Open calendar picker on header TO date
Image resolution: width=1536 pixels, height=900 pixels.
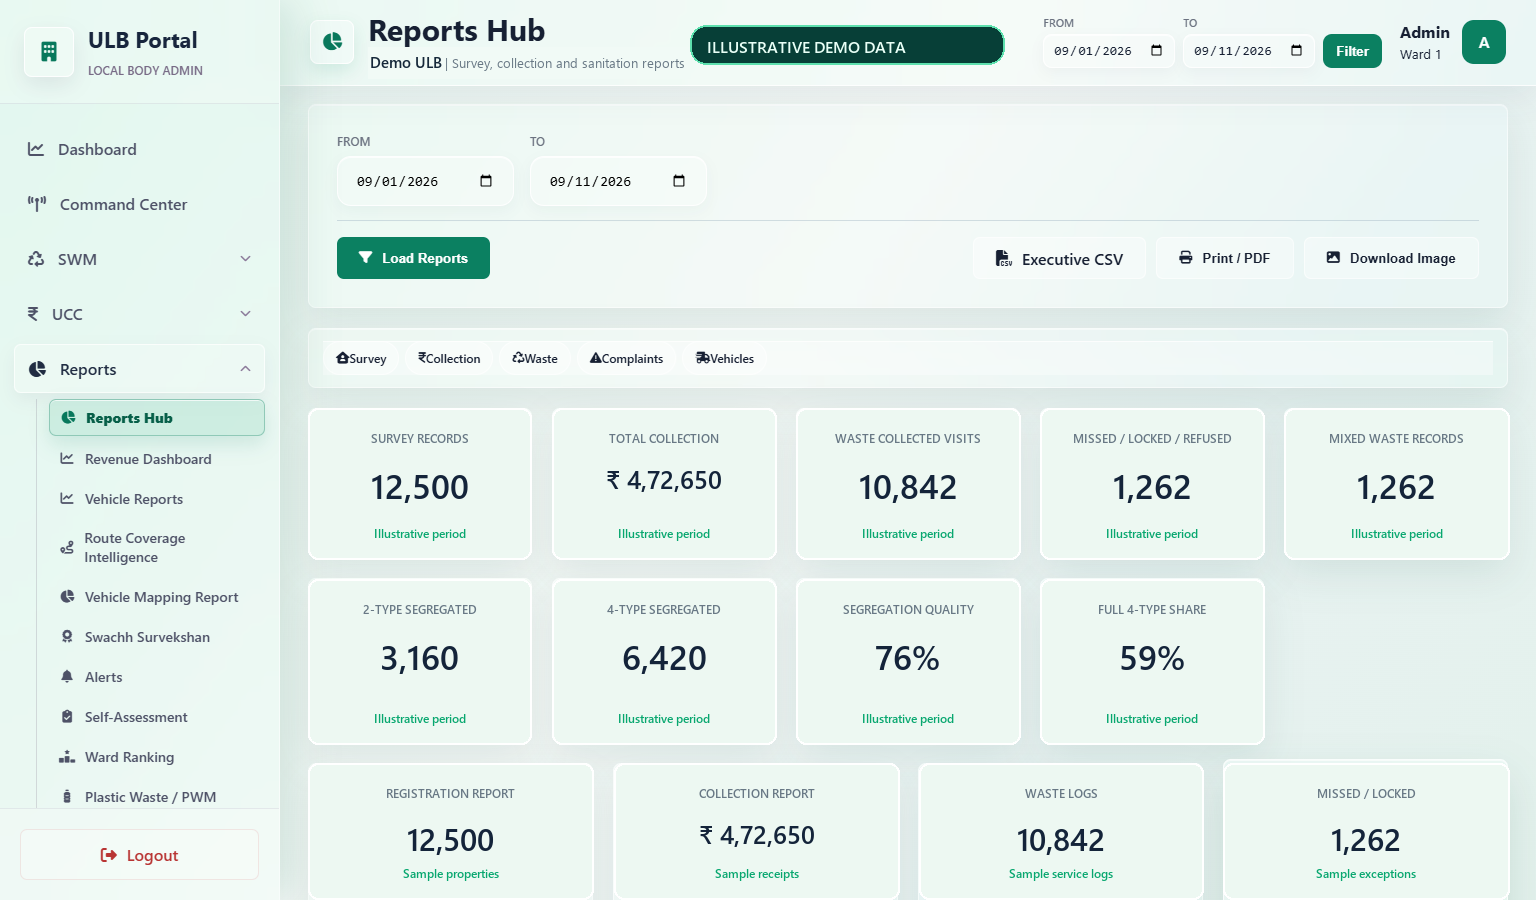click(x=1297, y=51)
